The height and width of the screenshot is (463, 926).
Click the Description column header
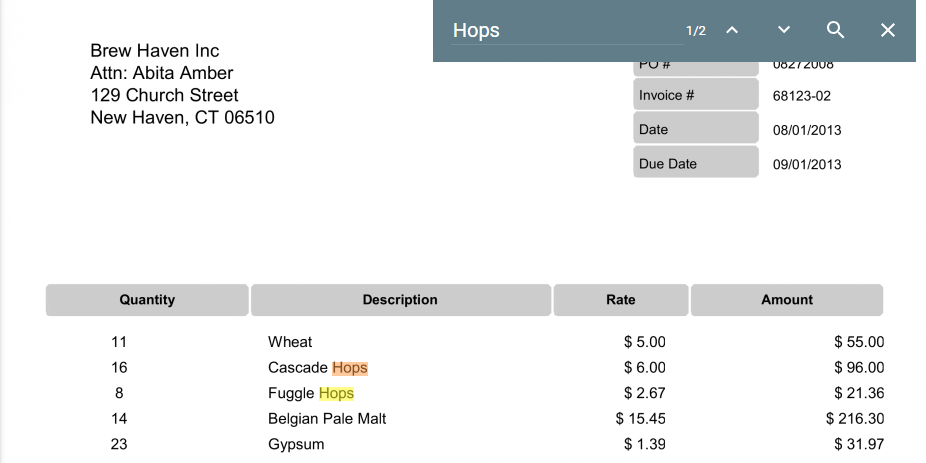tap(400, 300)
